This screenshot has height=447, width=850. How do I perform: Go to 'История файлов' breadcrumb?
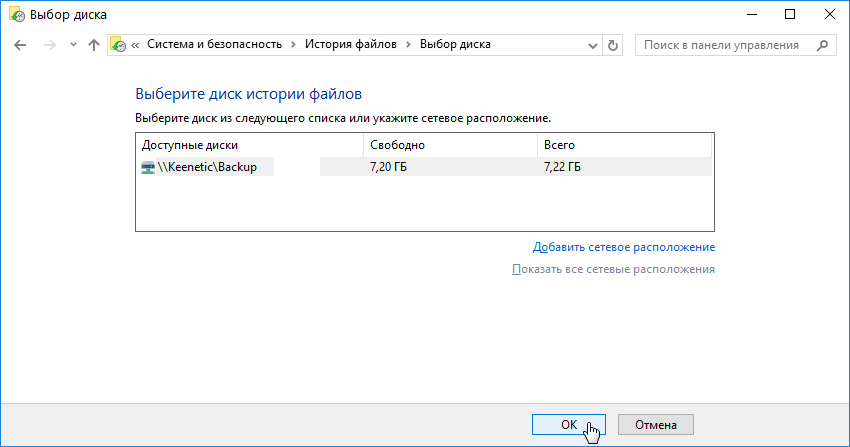coord(351,45)
